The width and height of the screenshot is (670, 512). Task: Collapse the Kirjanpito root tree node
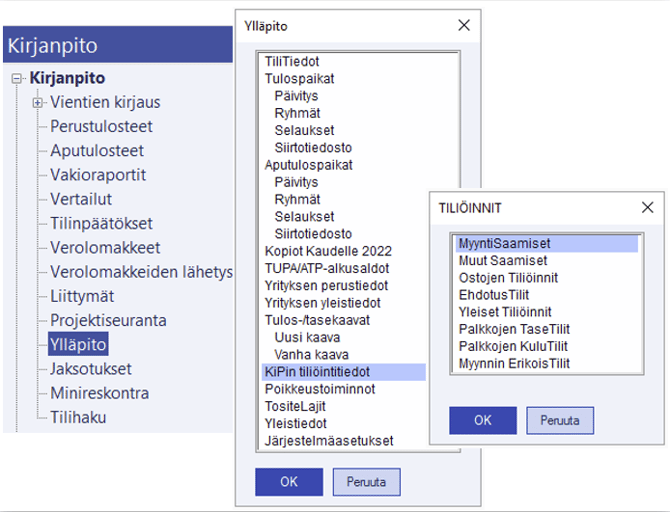click(x=16, y=79)
